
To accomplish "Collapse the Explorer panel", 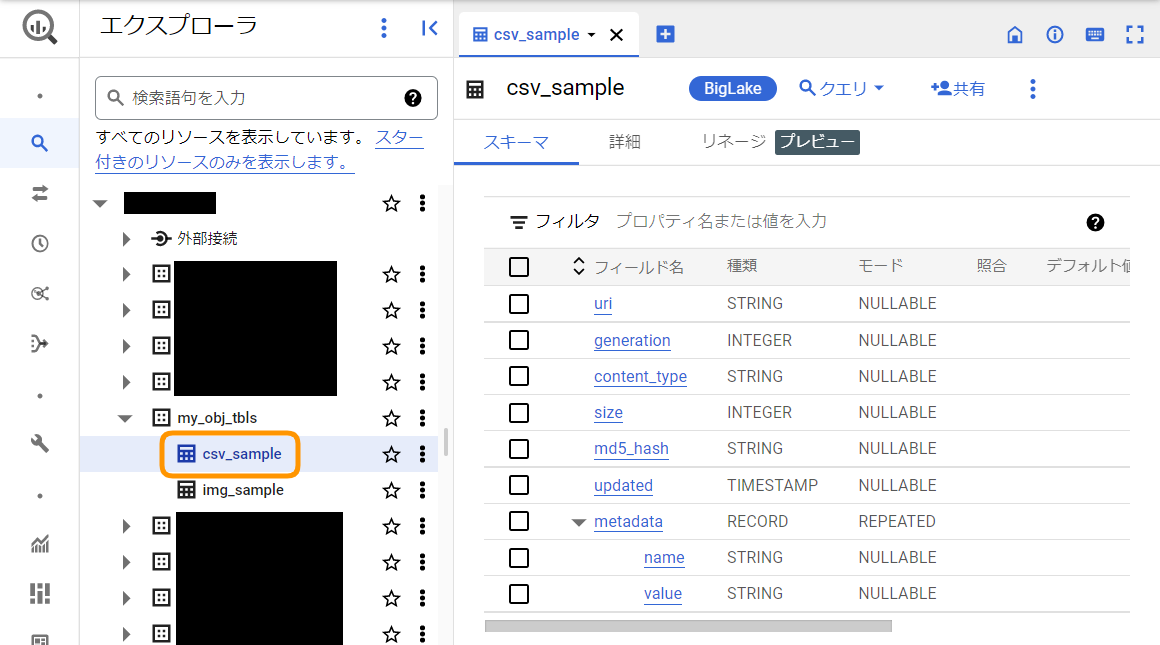I will [x=429, y=28].
